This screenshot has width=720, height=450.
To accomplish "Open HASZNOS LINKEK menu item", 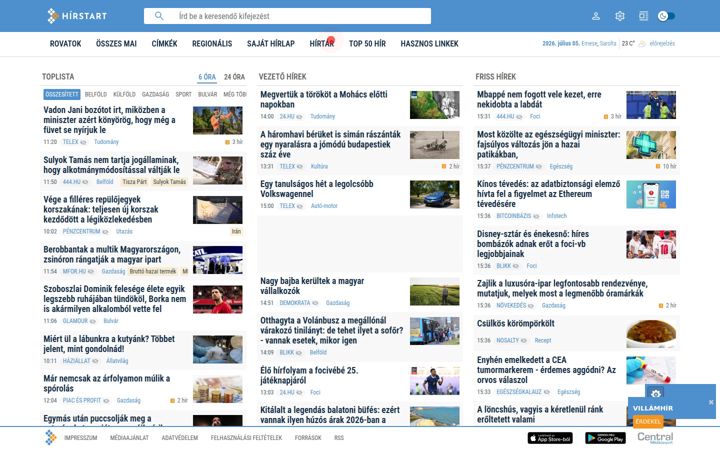I will point(429,44).
